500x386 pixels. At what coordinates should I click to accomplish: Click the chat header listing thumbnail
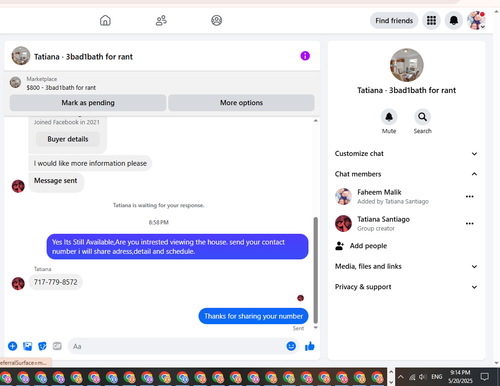coord(21,56)
